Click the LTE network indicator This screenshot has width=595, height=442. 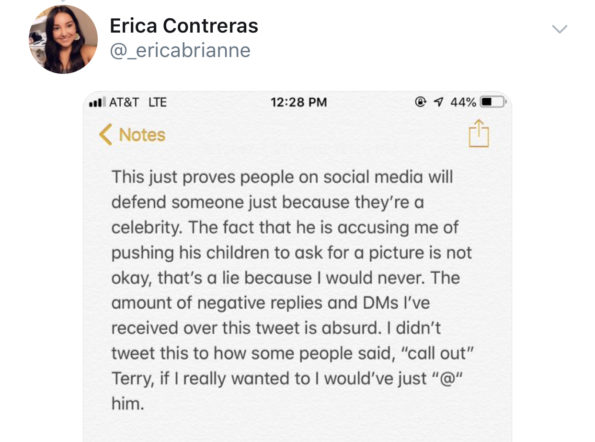(x=157, y=102)
